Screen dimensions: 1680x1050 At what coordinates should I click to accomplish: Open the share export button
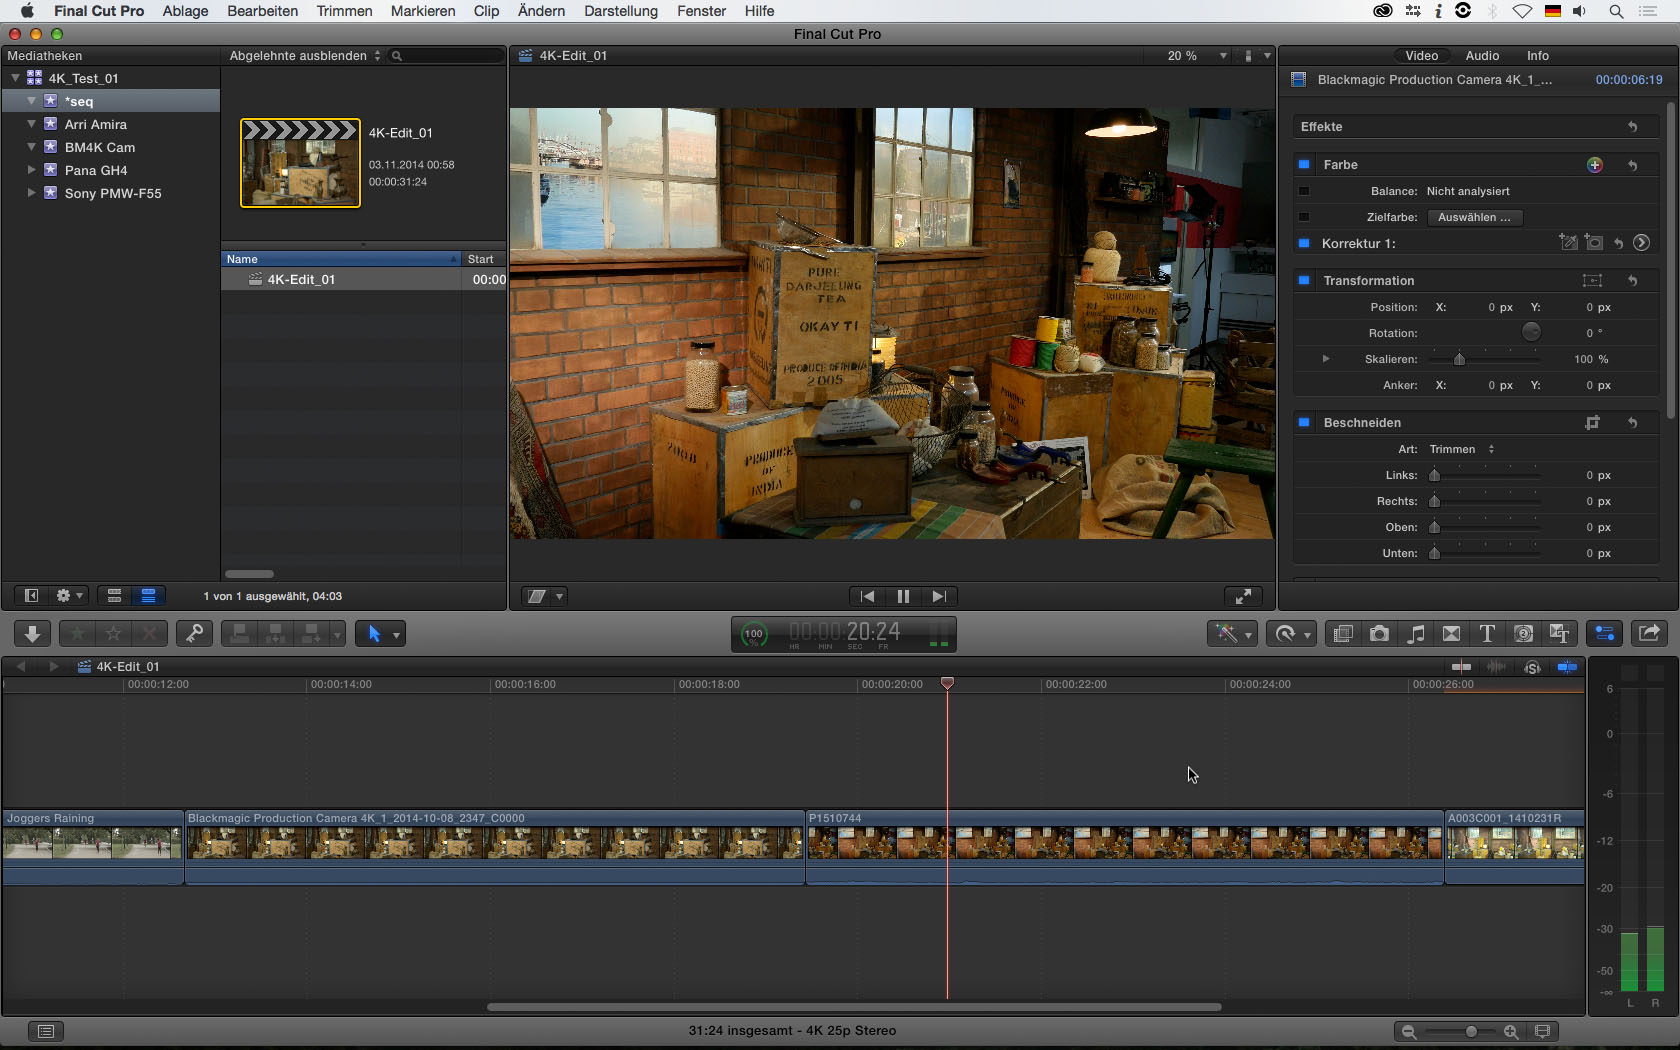click(1649, 633)
